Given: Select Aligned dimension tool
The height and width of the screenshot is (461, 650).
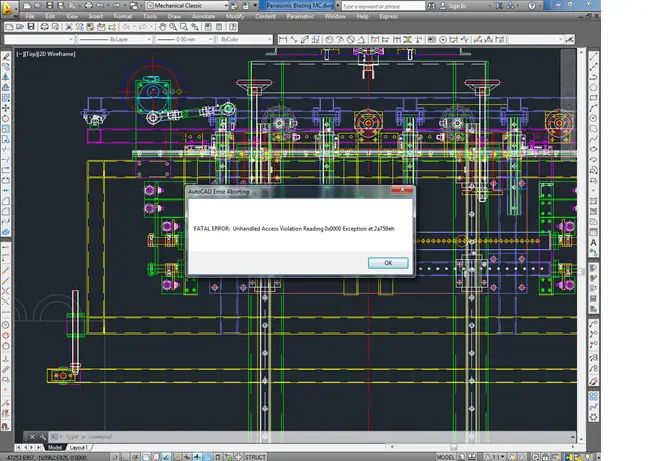Looking at the screenshot, I should (x=294, y=39).
